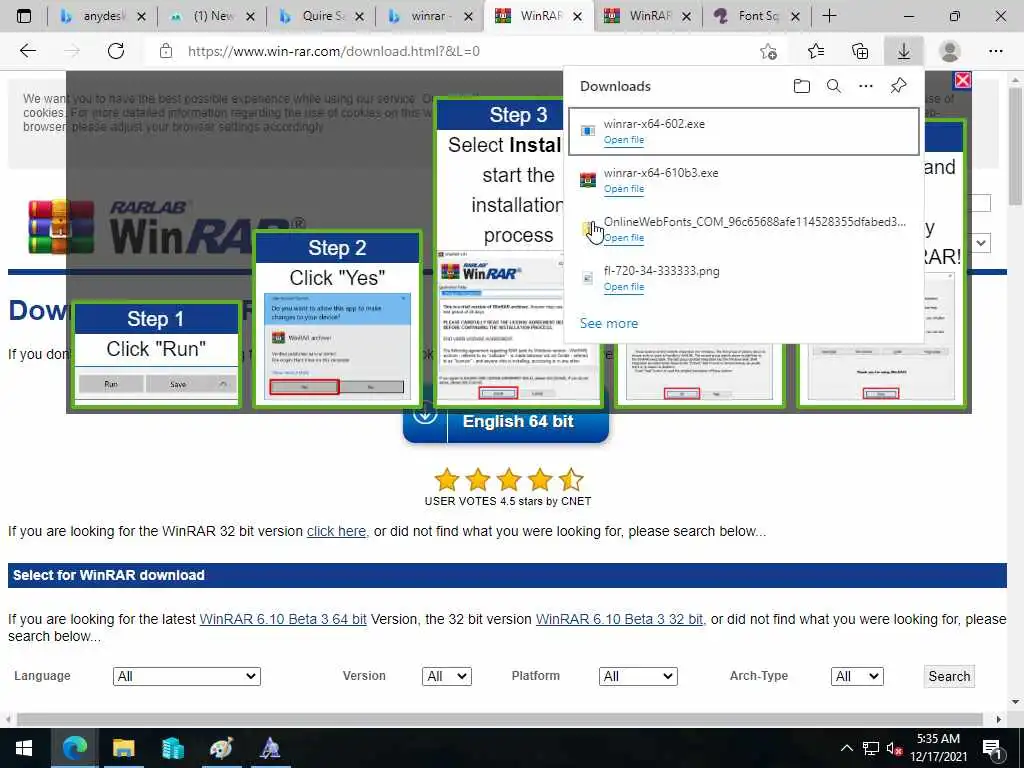This screenshot has height=768, width=1024.
Task: Open the Collections icon
Action: [x=860, y=51]
